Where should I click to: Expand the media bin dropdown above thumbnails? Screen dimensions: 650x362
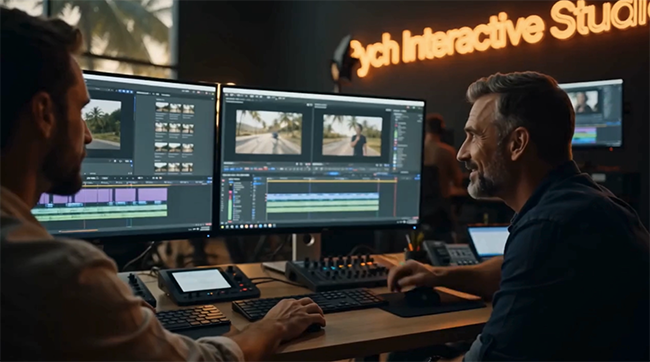pyautogui.click(x=143, y=94)
